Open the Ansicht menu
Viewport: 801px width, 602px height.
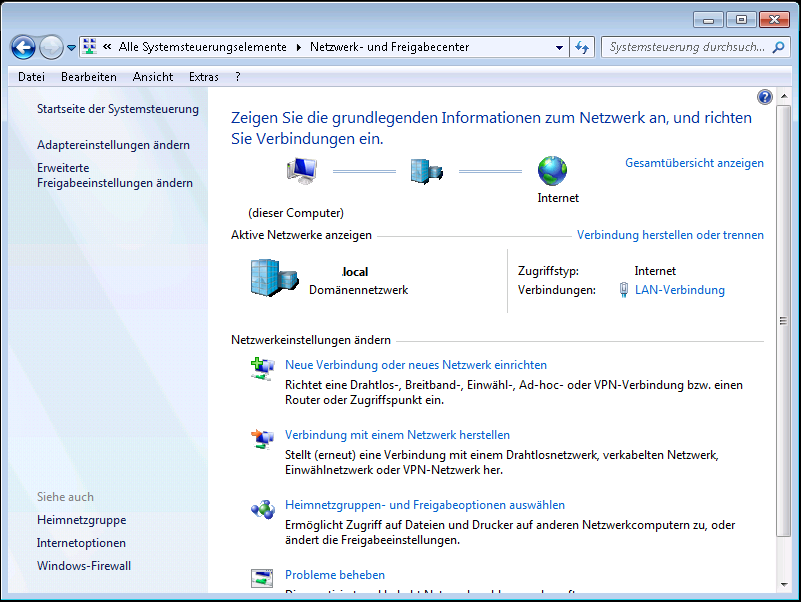point(153,77)
